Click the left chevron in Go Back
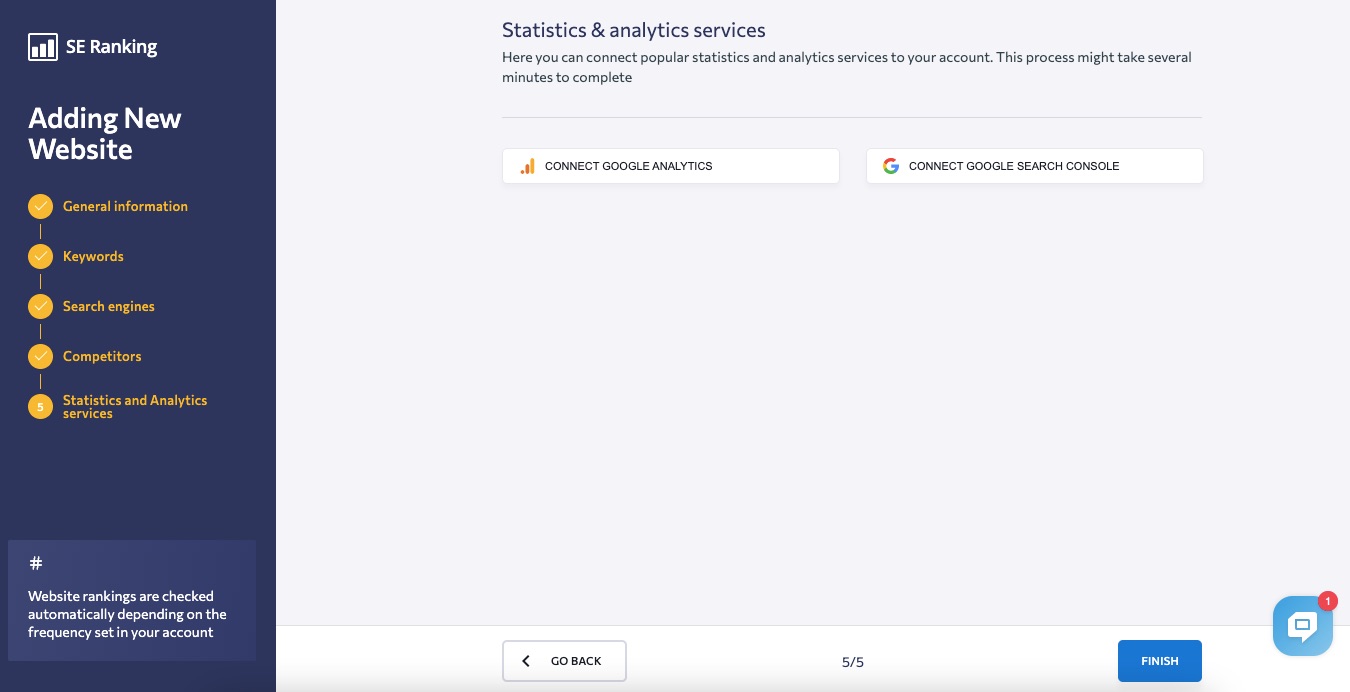This screenshot has width=1350, height=692. point(527,661)
